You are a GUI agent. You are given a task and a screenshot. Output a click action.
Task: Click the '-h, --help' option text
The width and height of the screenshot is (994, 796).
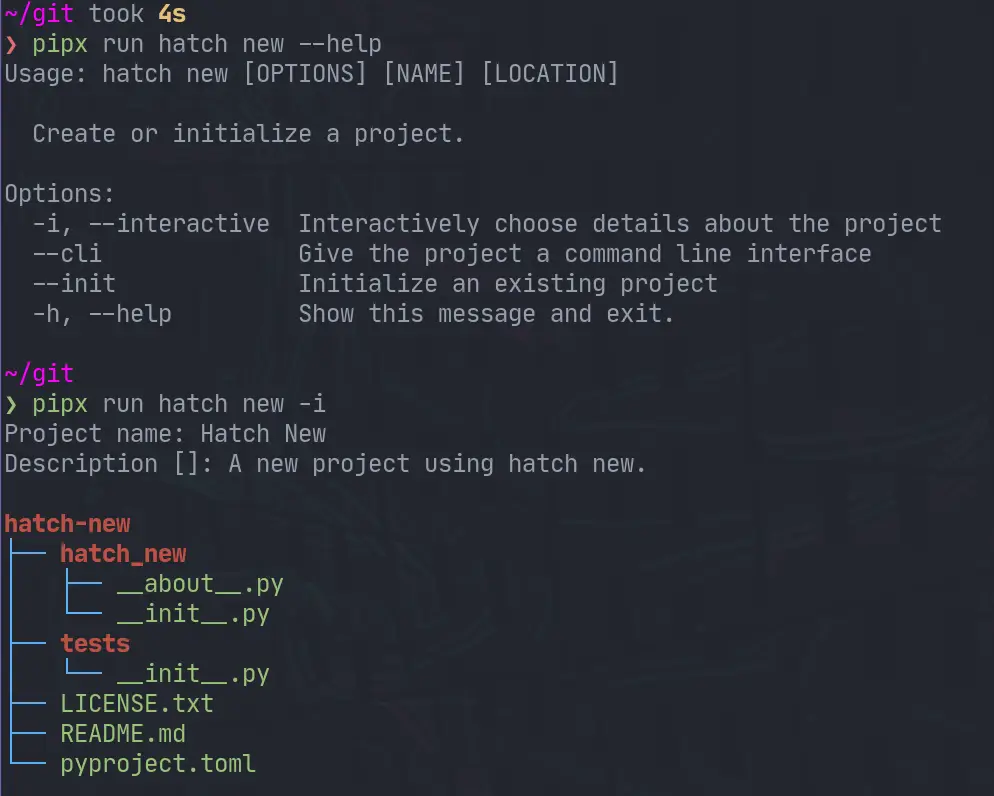[102, 314]
